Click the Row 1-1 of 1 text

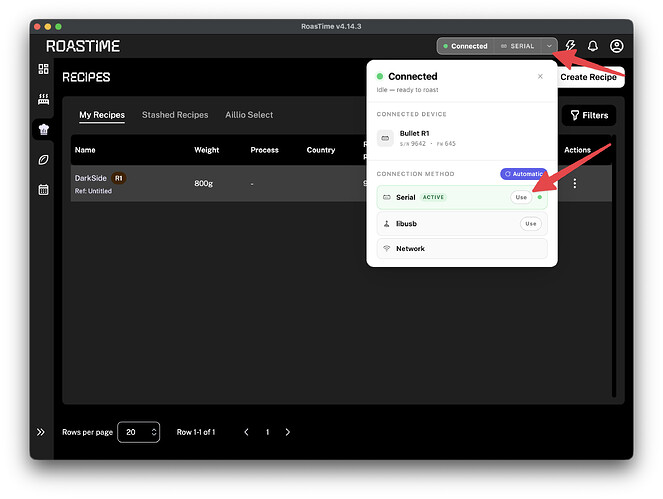196,432
